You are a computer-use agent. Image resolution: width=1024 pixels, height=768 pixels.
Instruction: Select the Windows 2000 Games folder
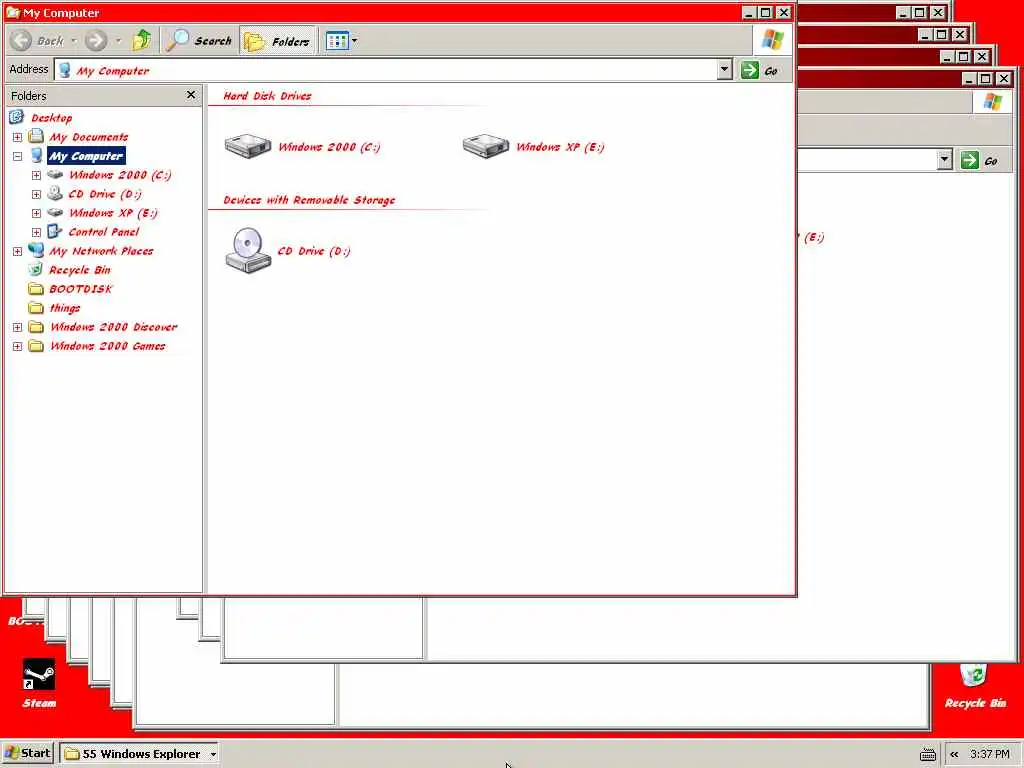108,346
